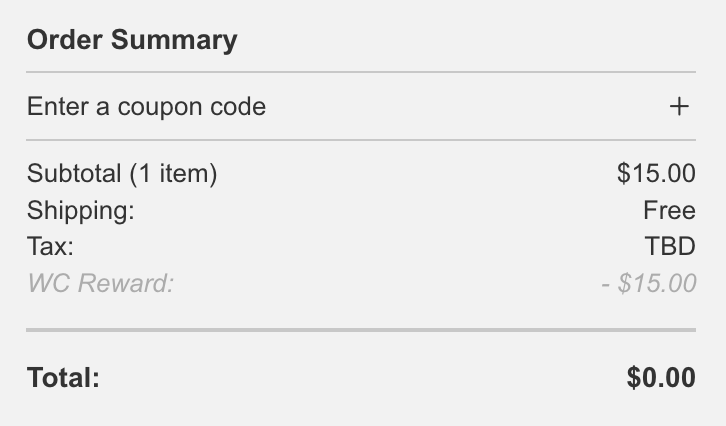Image resolution: width=726 pixels, height=426 pixels.
Task: Click blank area right of Order Summary heading
Action: pos(470,40)
